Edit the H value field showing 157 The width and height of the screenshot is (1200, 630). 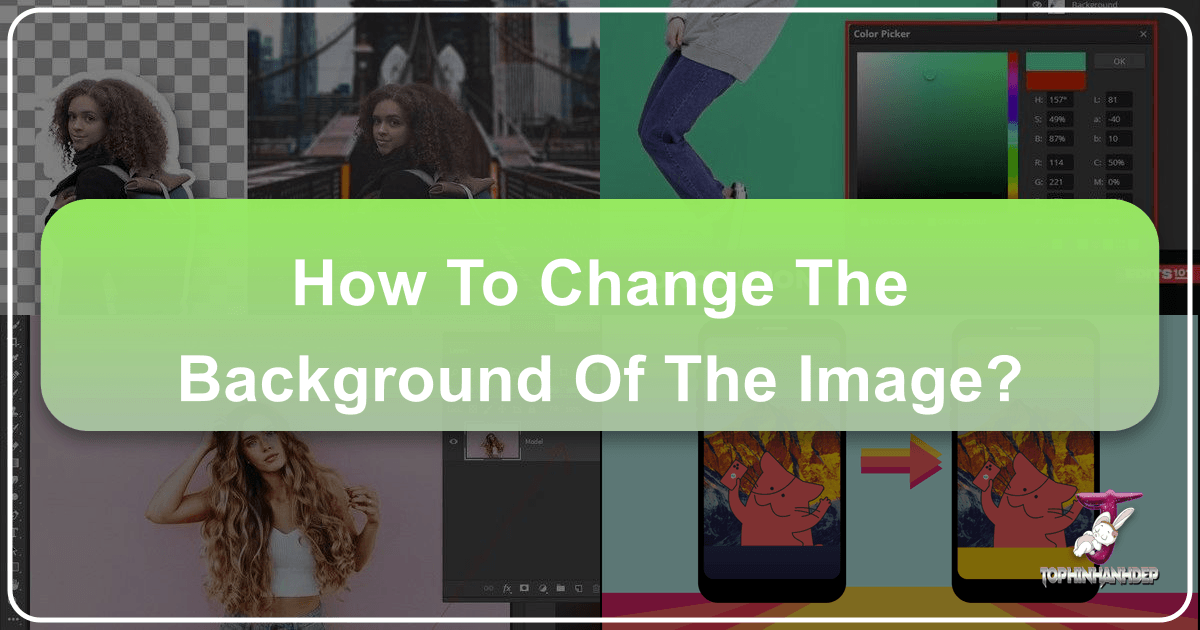tap(1060, 100)
